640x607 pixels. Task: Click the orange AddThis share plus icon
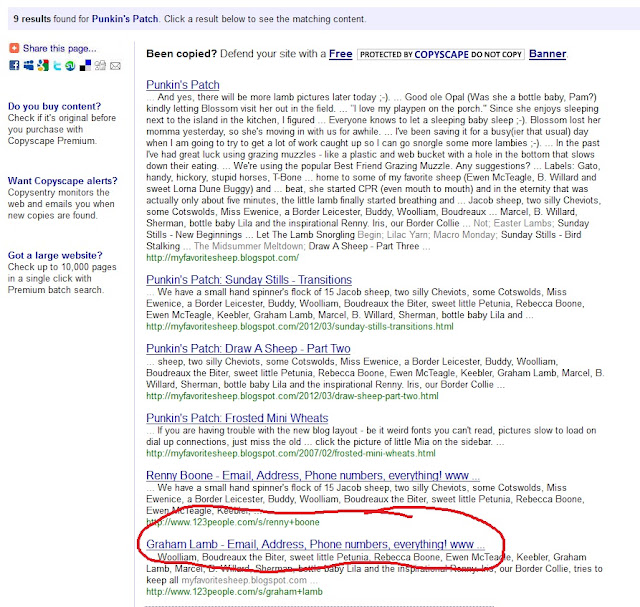tap(14, 48)
